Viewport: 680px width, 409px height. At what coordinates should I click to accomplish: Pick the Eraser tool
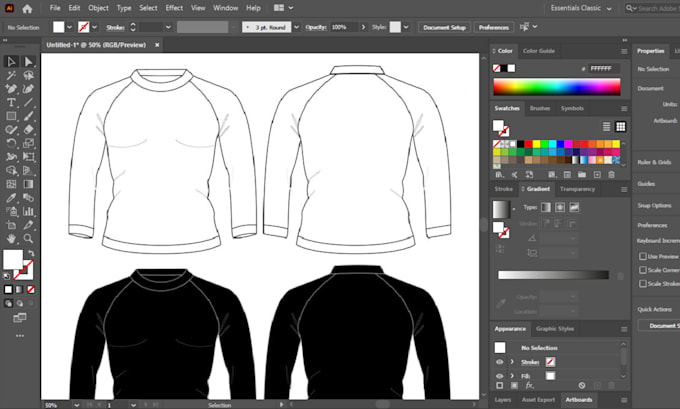[28, 129]
